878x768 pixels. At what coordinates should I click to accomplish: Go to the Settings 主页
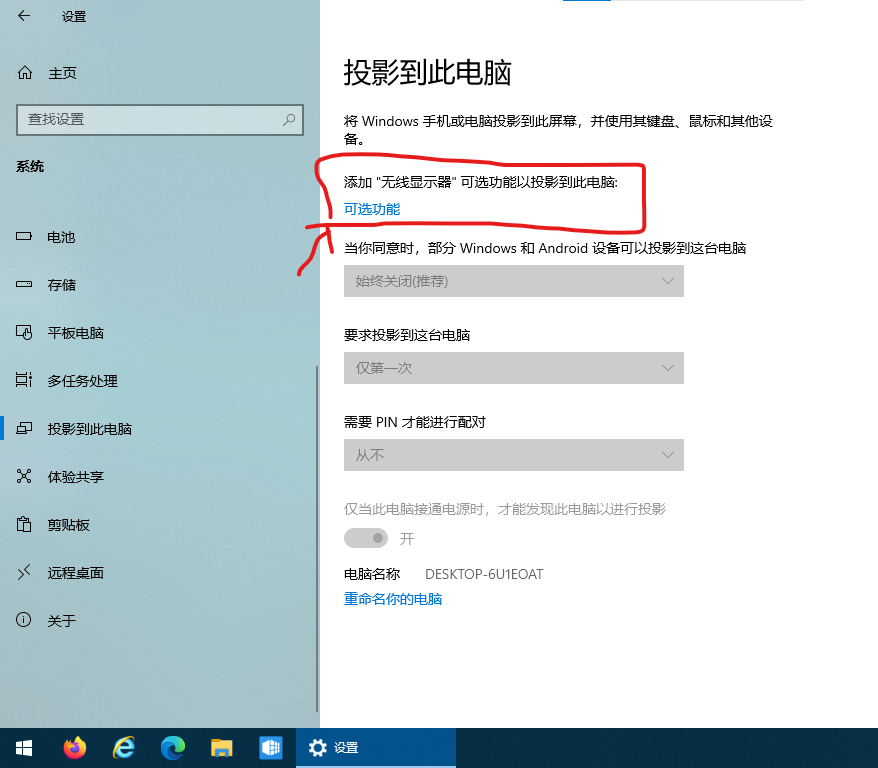point(62,72)
